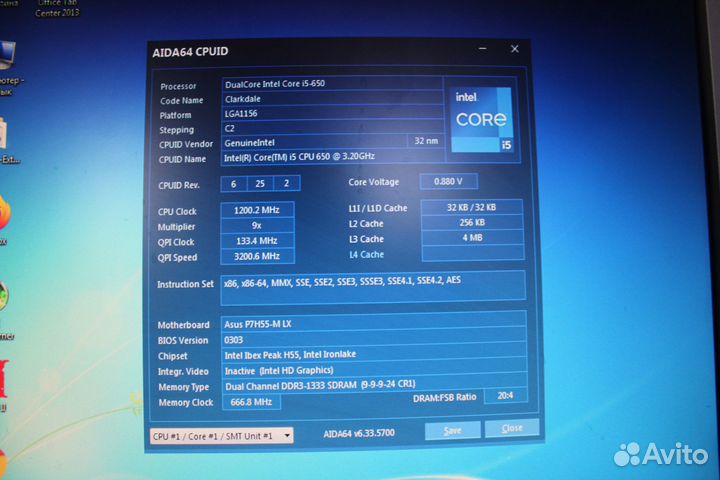Click the Intel Core i5 logo
The image size is (720, 480).
(482, 120)
